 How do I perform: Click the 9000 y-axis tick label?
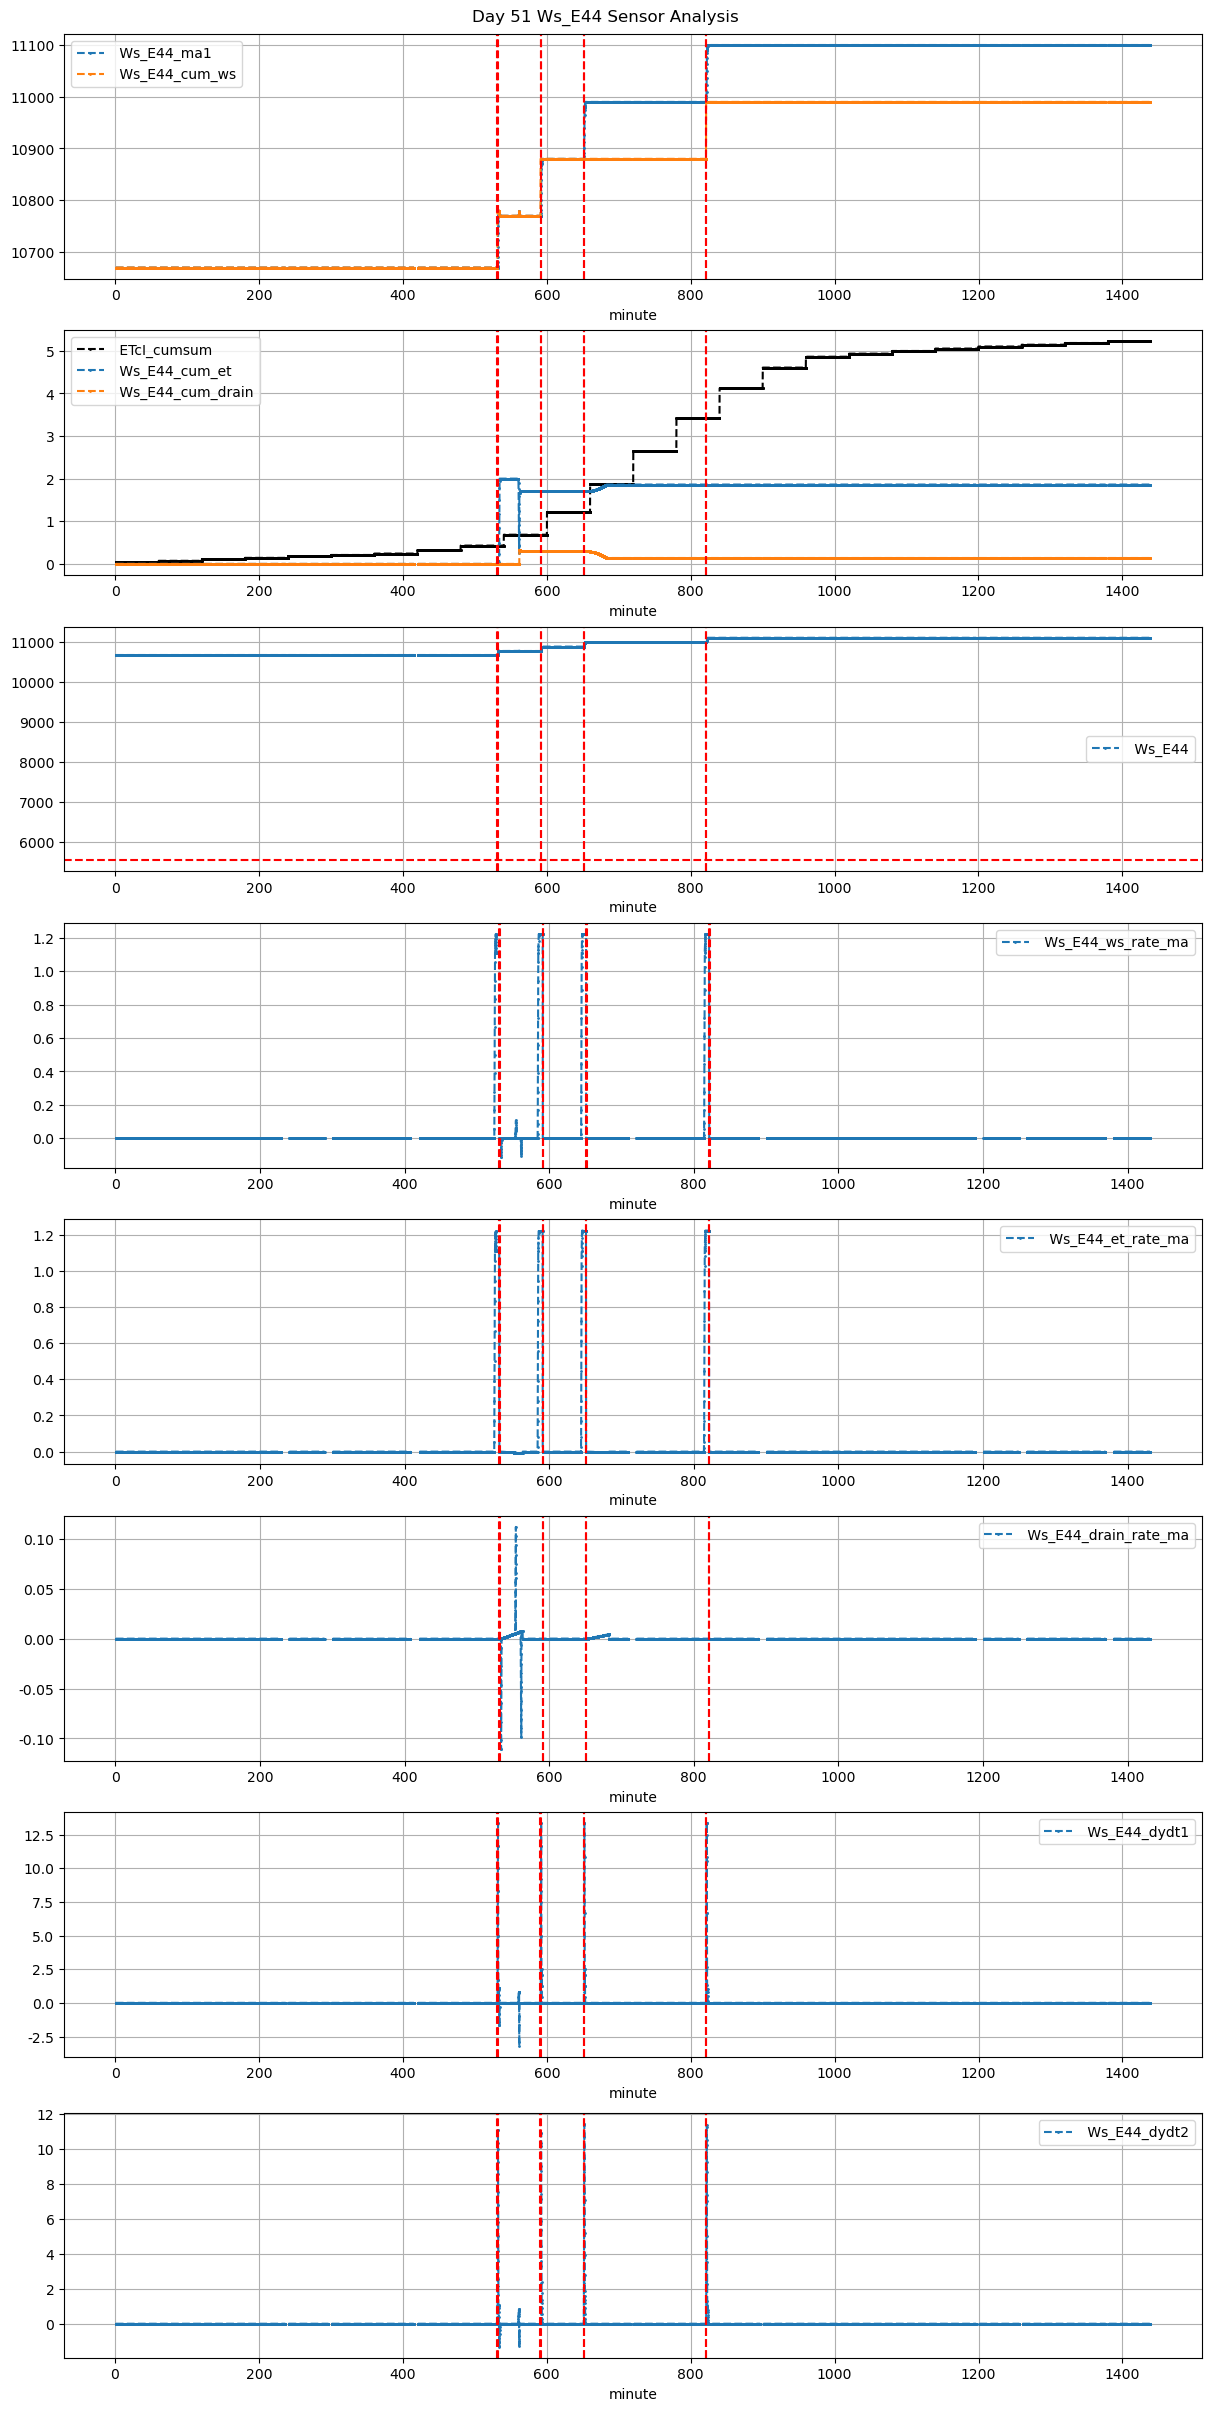(37, 723)
